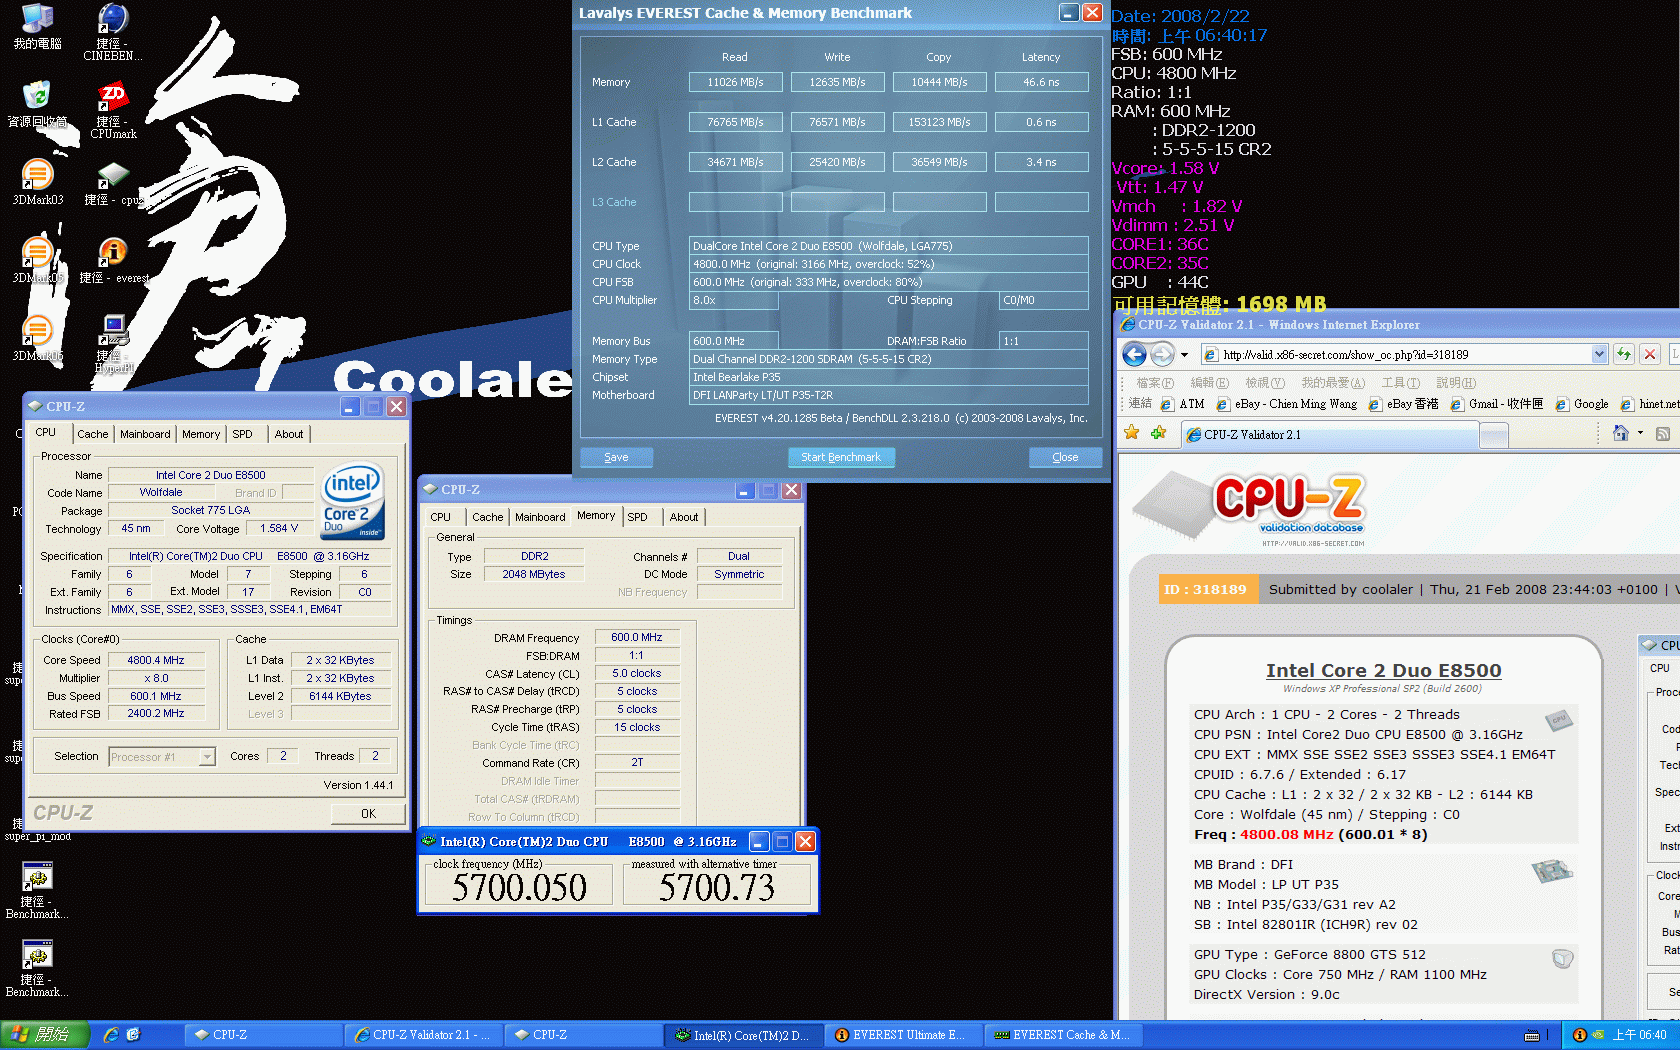Click the Start (開始) button

(x=44, y=1035)
